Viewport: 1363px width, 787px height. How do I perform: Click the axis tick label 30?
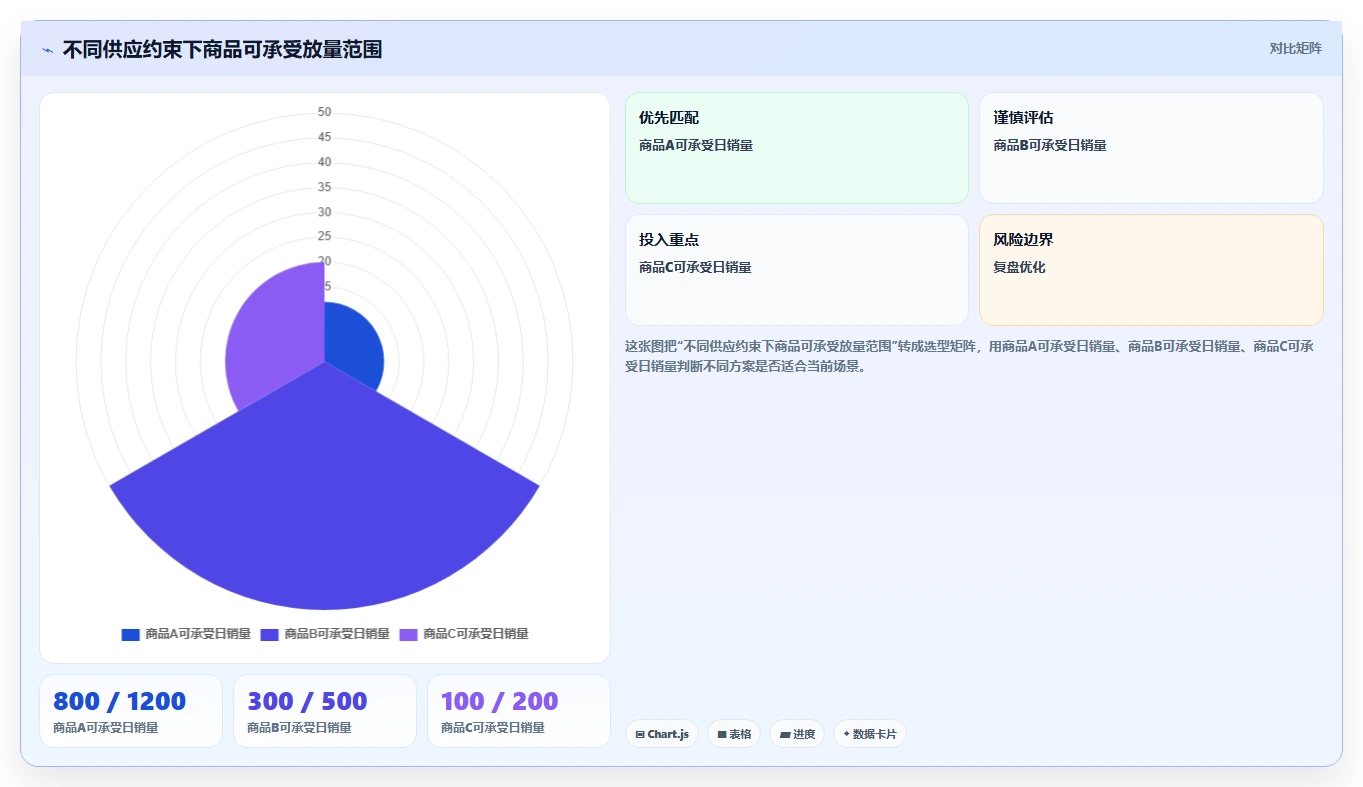[x=324, y=212]
